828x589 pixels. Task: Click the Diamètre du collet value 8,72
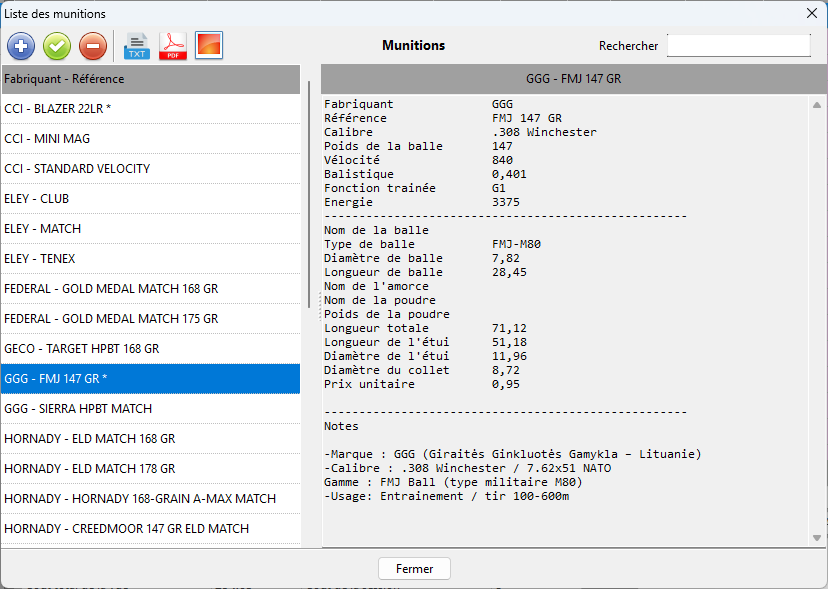click(506, 370)
